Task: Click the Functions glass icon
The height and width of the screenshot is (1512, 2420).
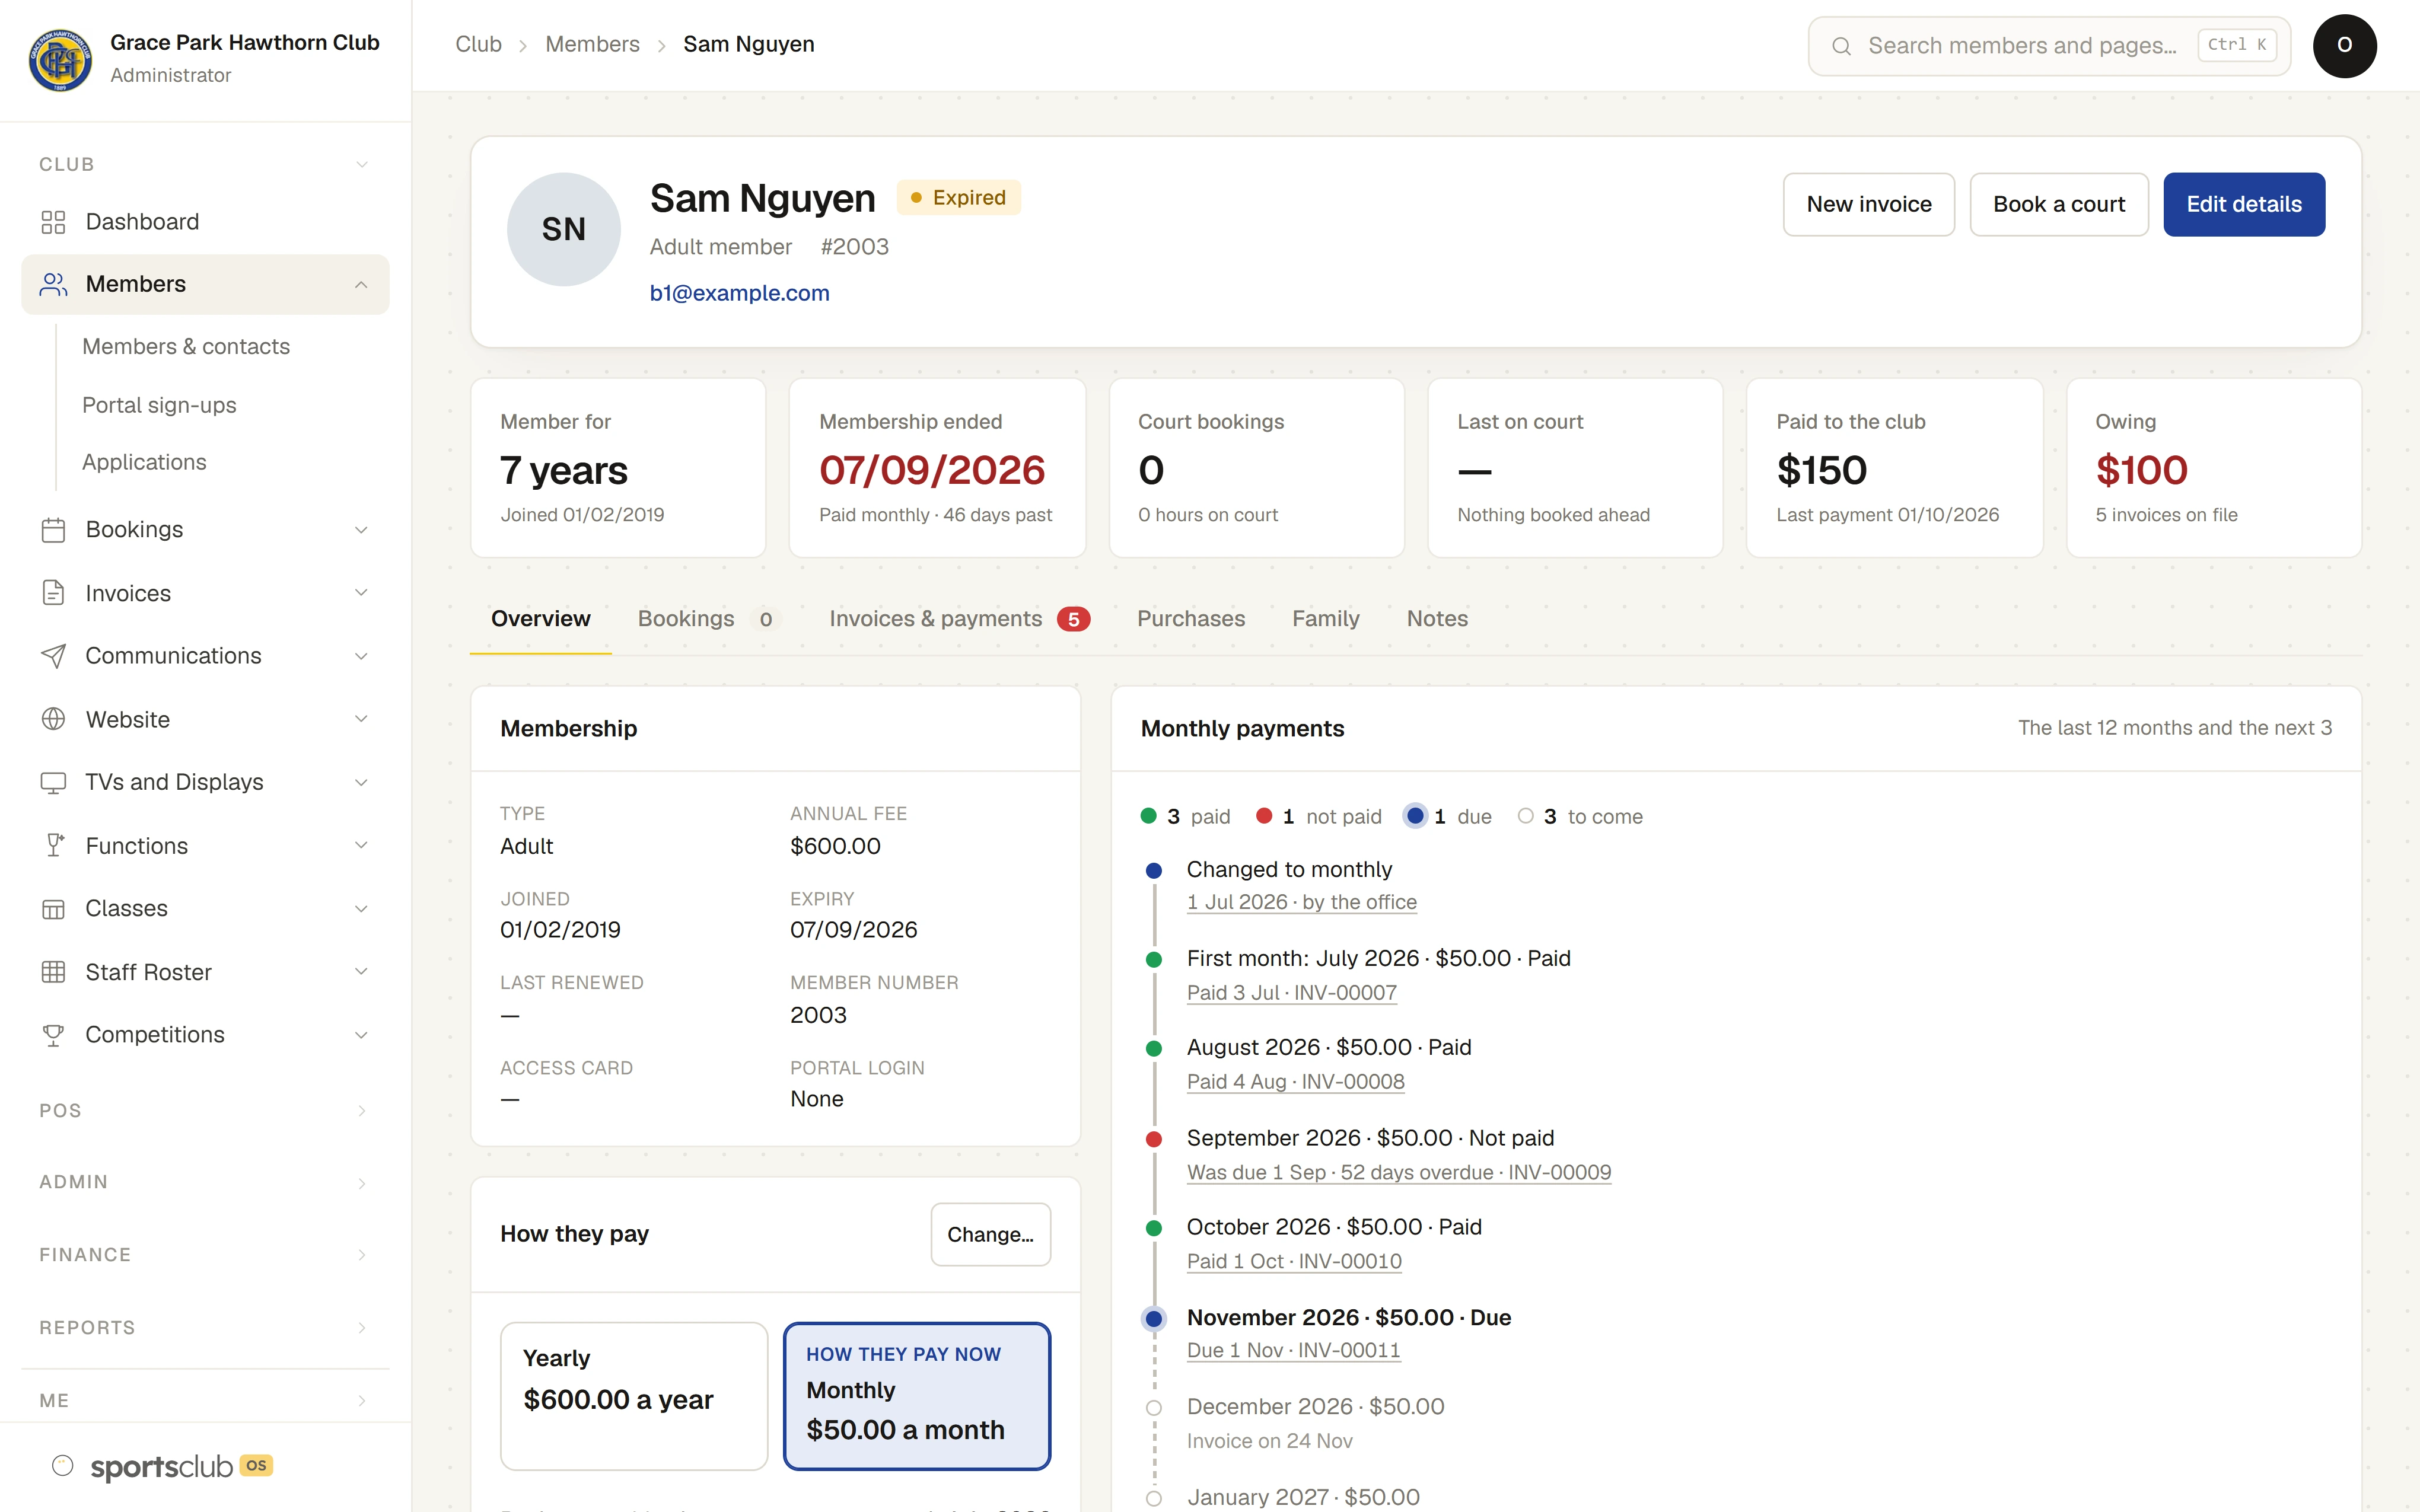Action: (x=53, y=846)
